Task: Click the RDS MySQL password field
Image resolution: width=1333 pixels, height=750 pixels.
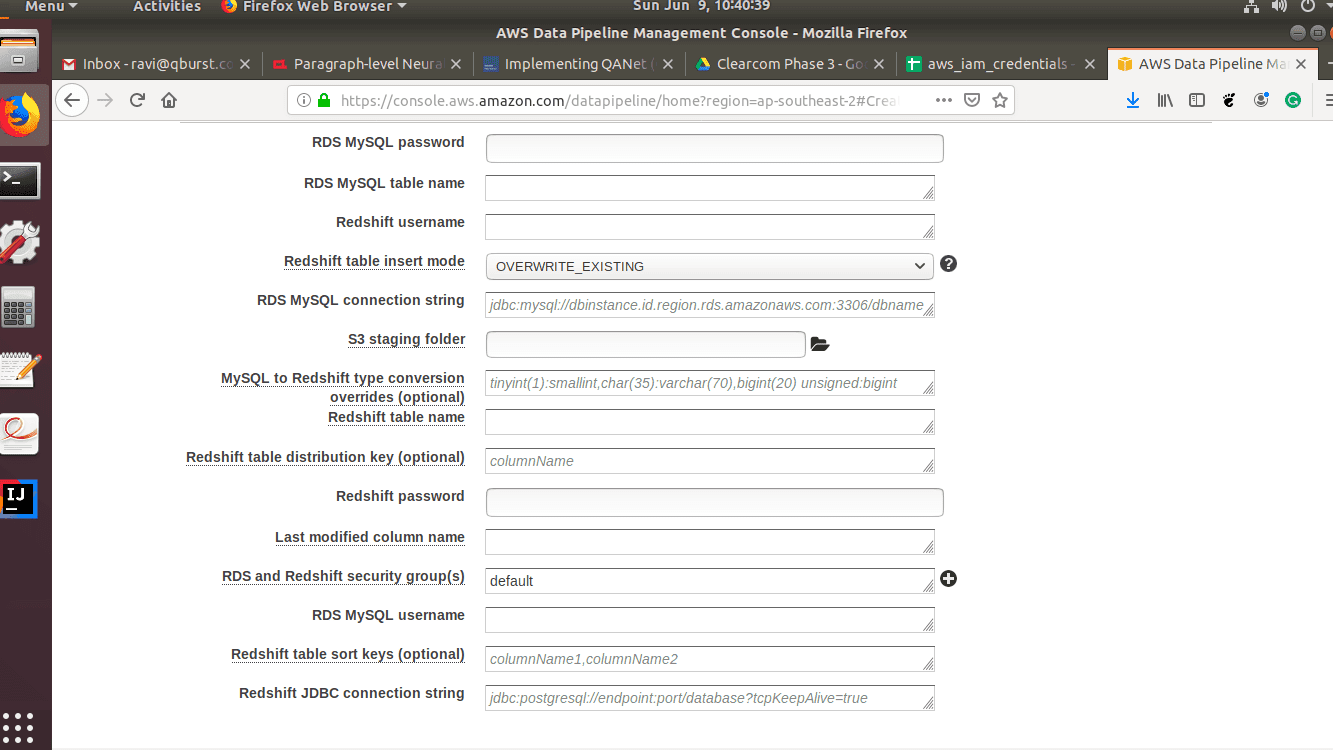Action: (x=714, y=148)
